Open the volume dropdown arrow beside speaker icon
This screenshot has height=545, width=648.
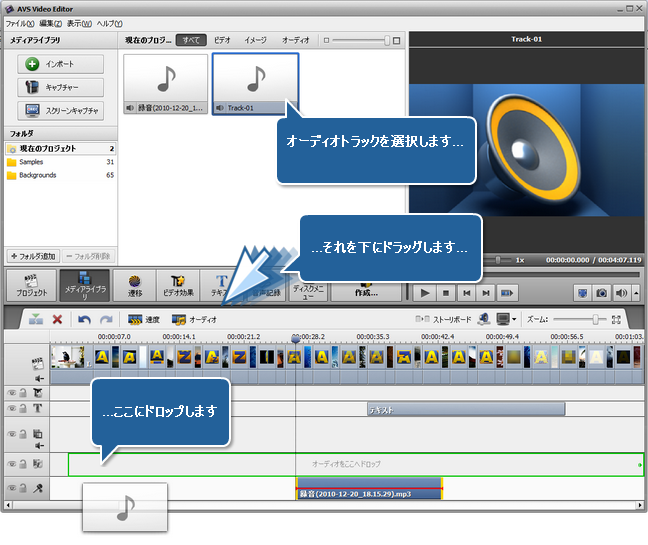click(x=635, y=293)
